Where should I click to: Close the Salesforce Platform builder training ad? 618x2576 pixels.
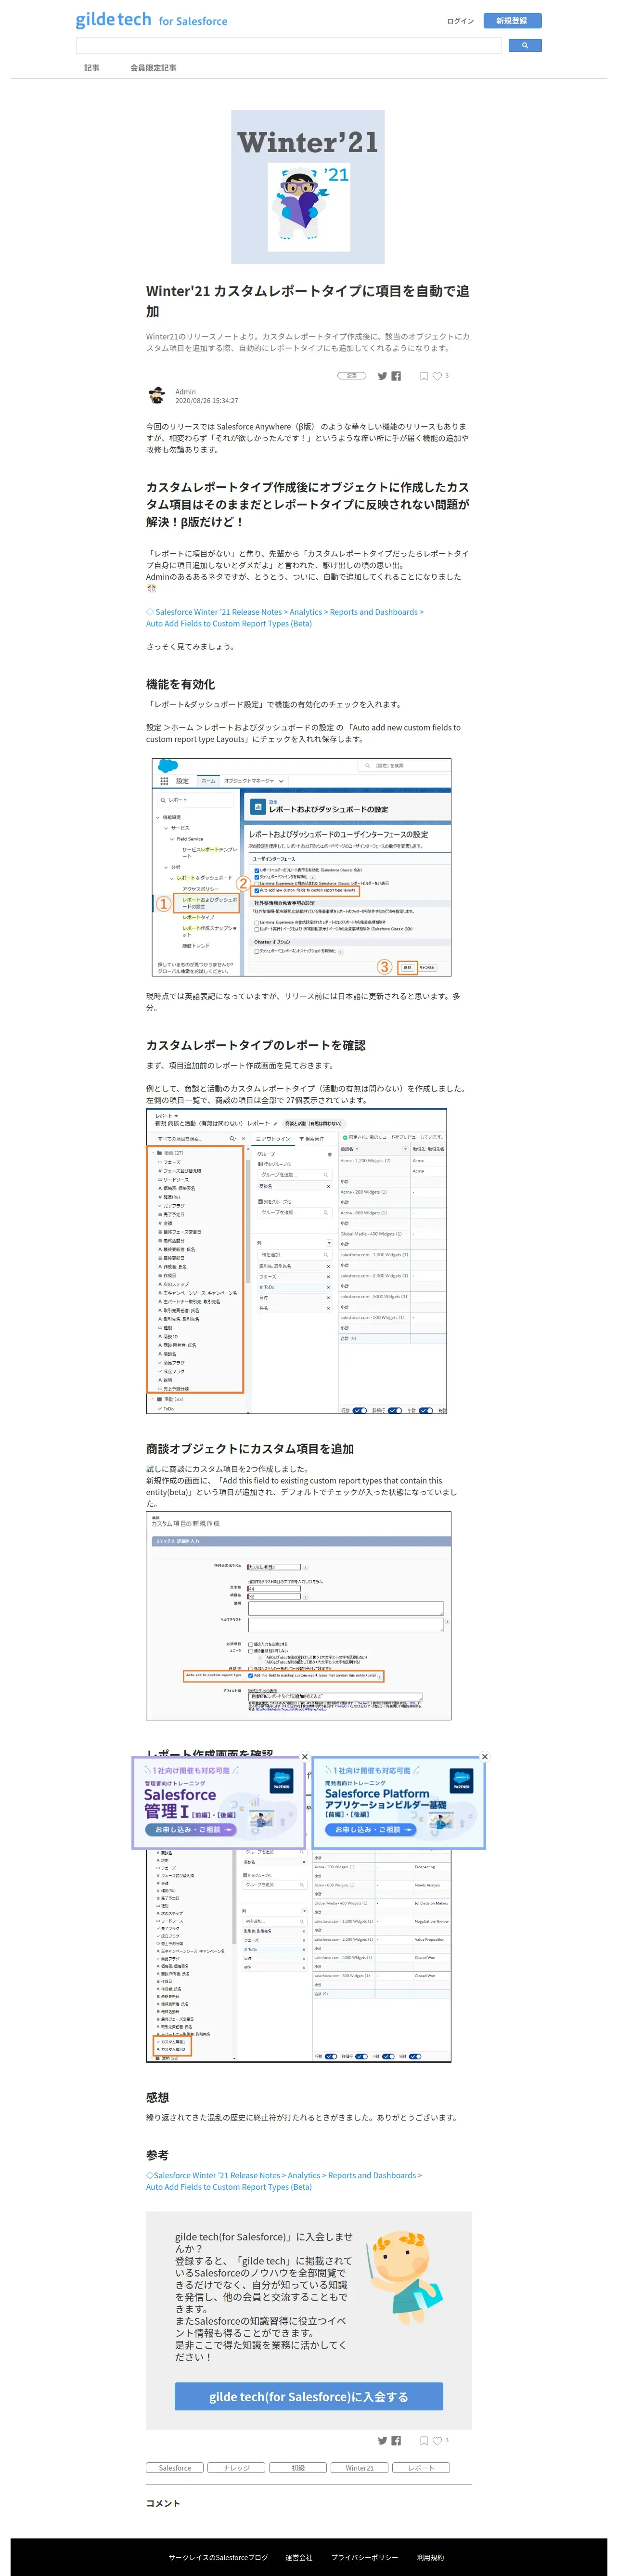tap(485, 1757)
